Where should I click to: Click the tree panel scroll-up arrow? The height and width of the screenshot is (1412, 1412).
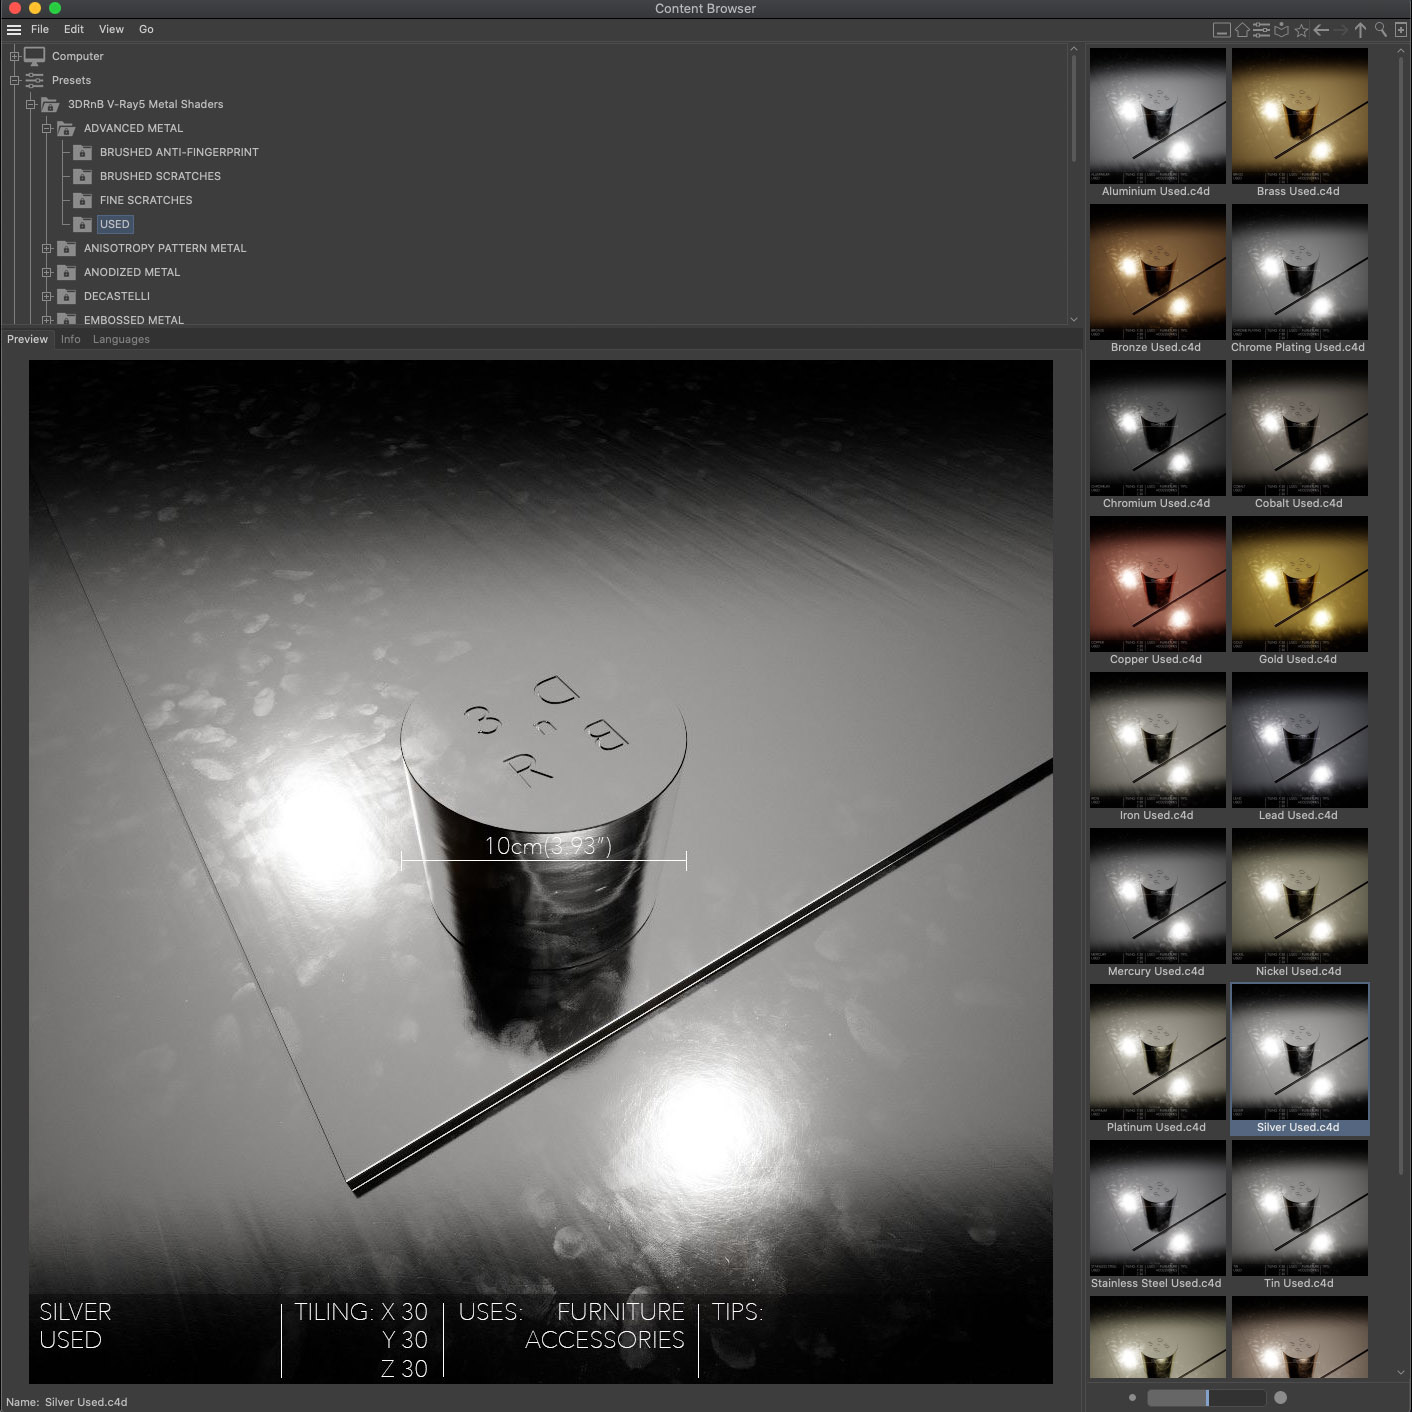coord(1074,48)
